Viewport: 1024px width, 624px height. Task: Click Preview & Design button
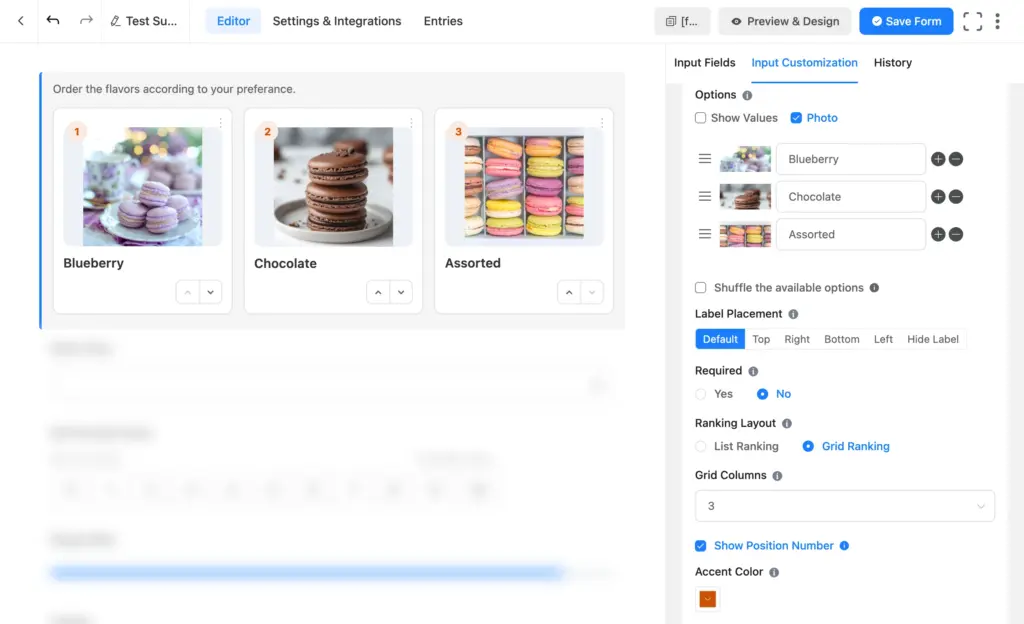785,22
